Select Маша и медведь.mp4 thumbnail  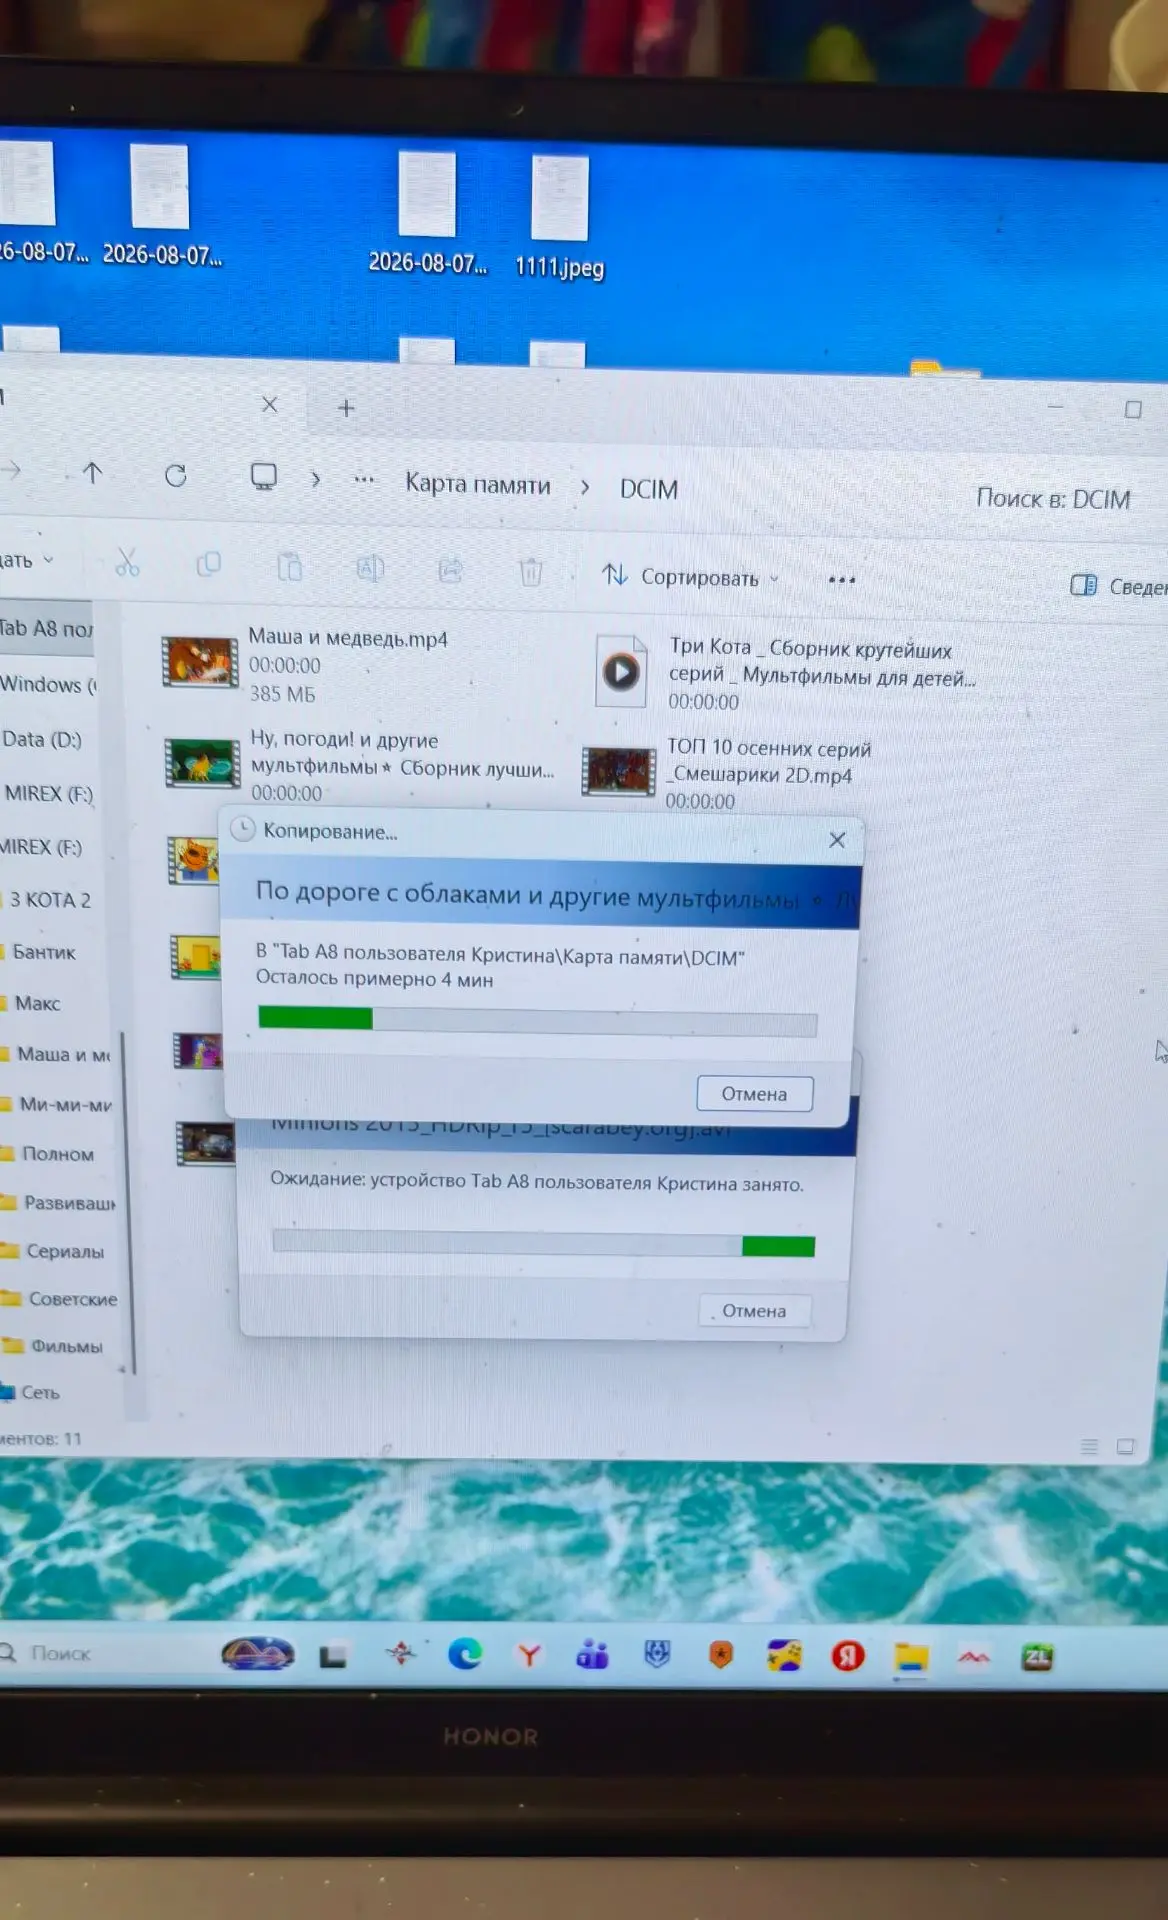tap(200, 662)
